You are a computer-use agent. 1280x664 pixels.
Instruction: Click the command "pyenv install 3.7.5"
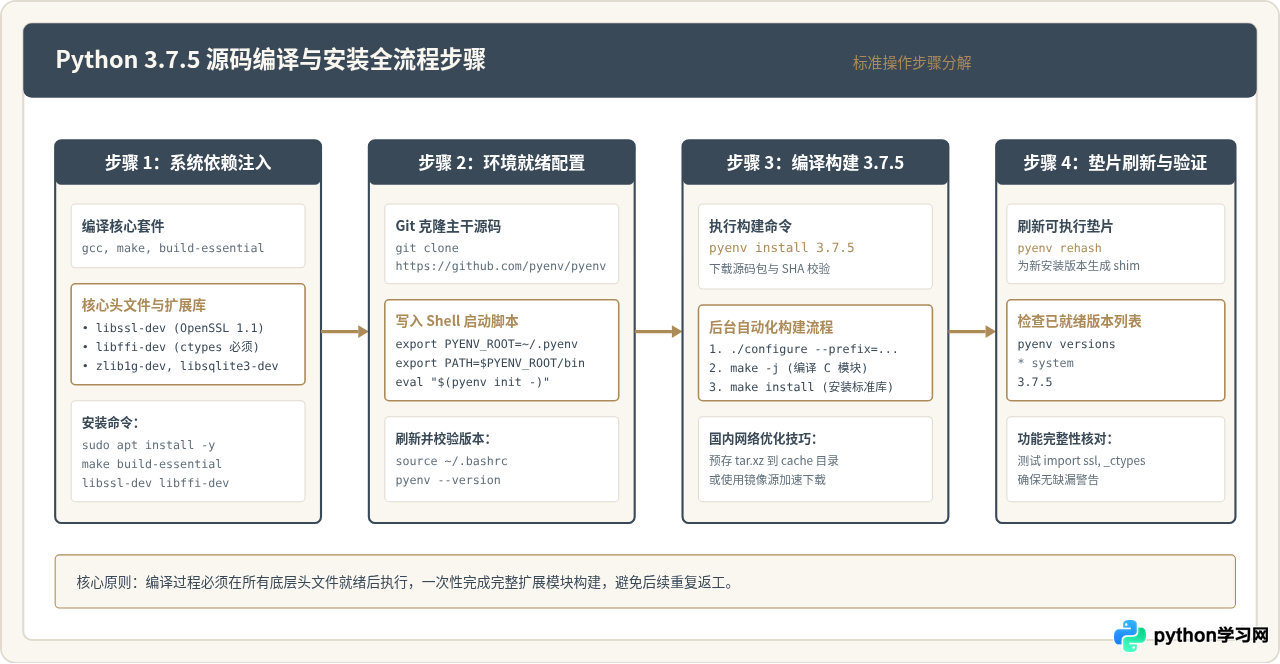782,248
